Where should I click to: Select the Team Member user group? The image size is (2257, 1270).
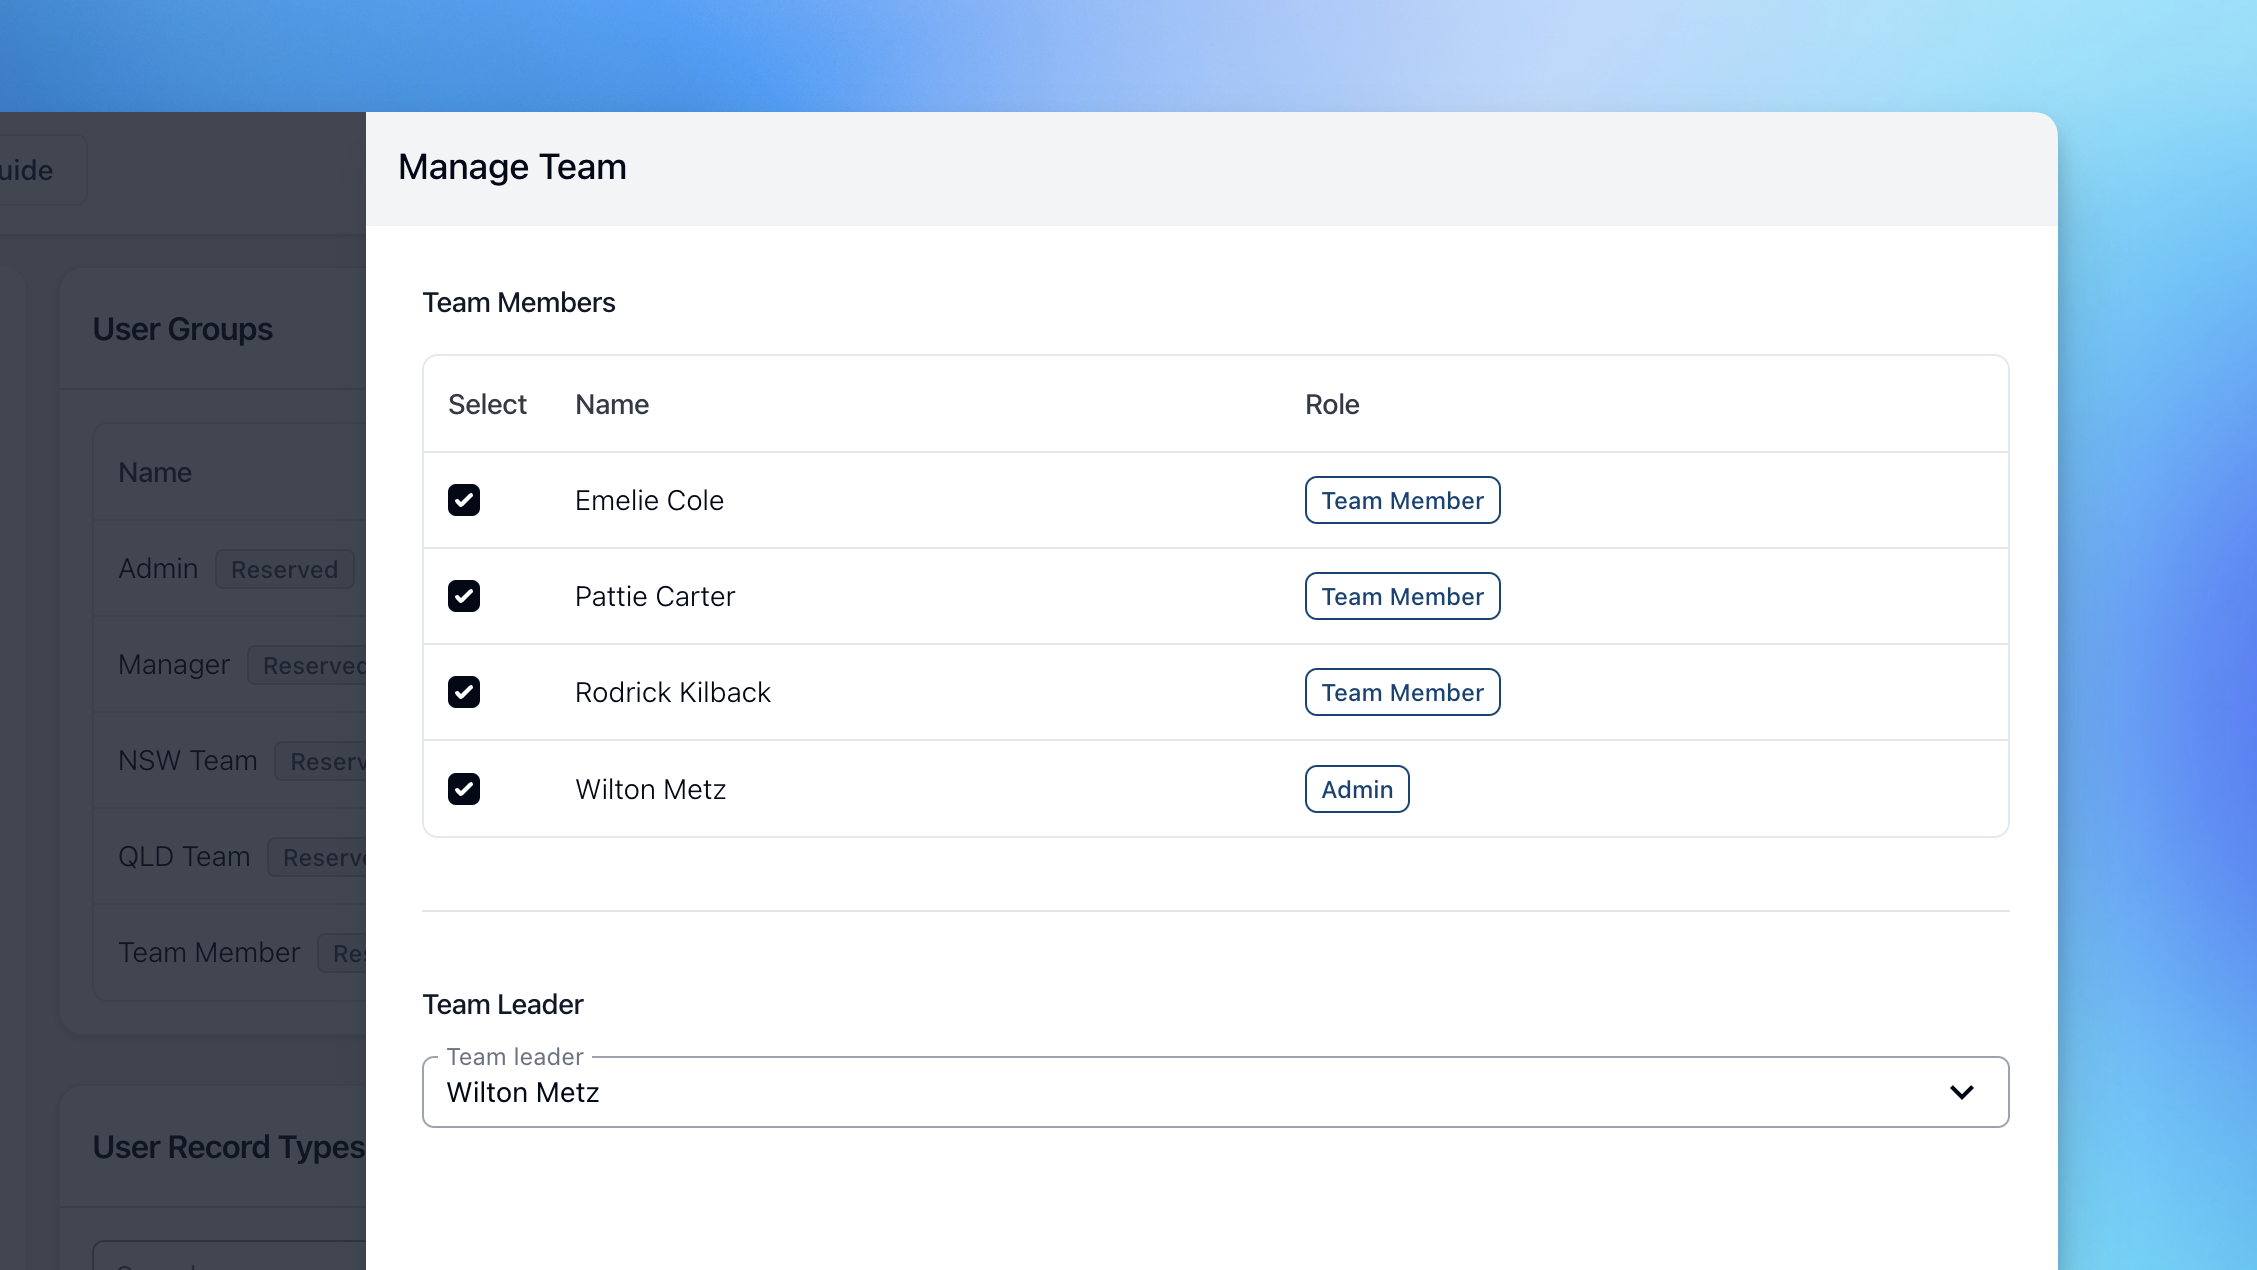[x=209, y=952]
